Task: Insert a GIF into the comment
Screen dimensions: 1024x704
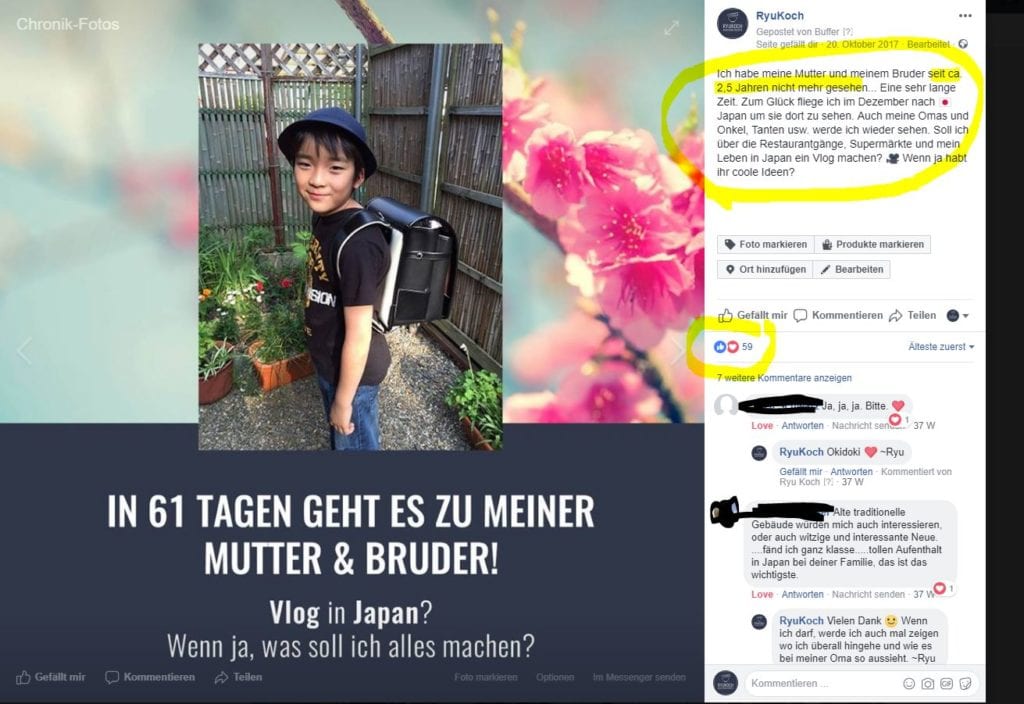Action: [x=946, y=683]
